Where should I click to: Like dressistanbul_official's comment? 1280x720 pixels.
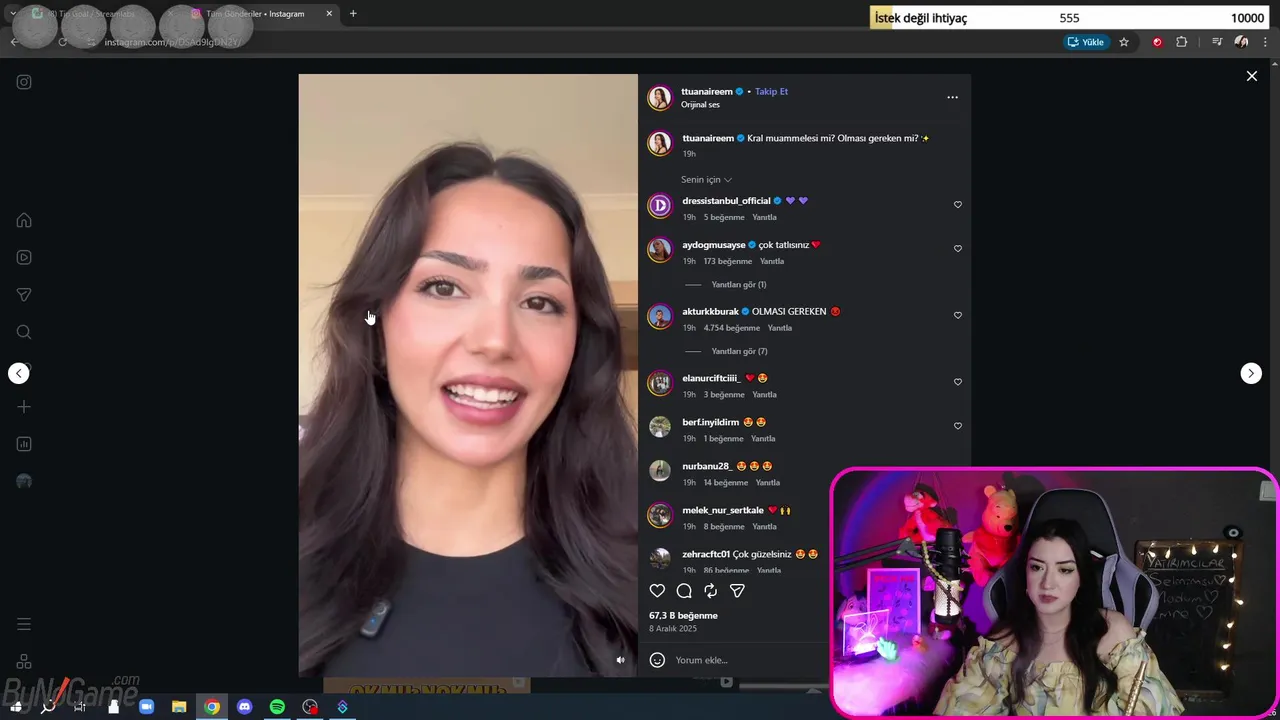pos(957,204)
